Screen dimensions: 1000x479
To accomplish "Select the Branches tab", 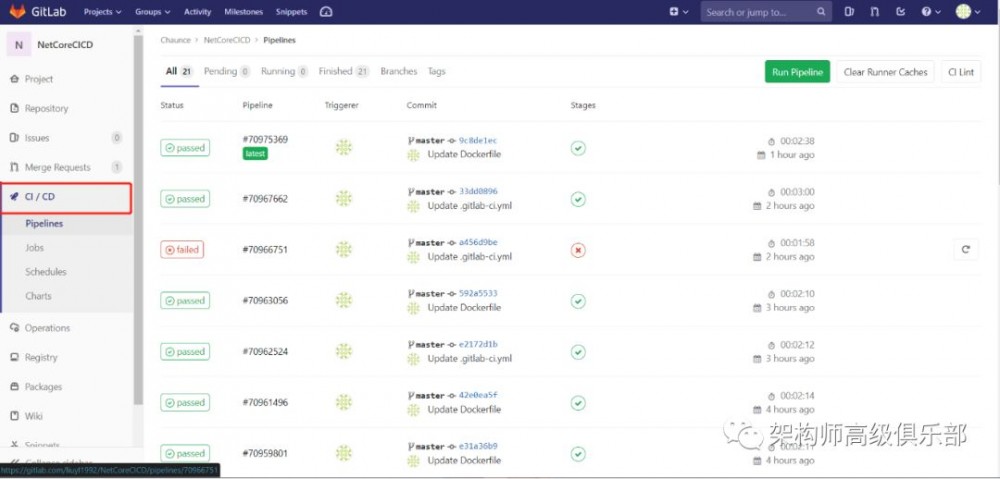I will click(399, 72).
